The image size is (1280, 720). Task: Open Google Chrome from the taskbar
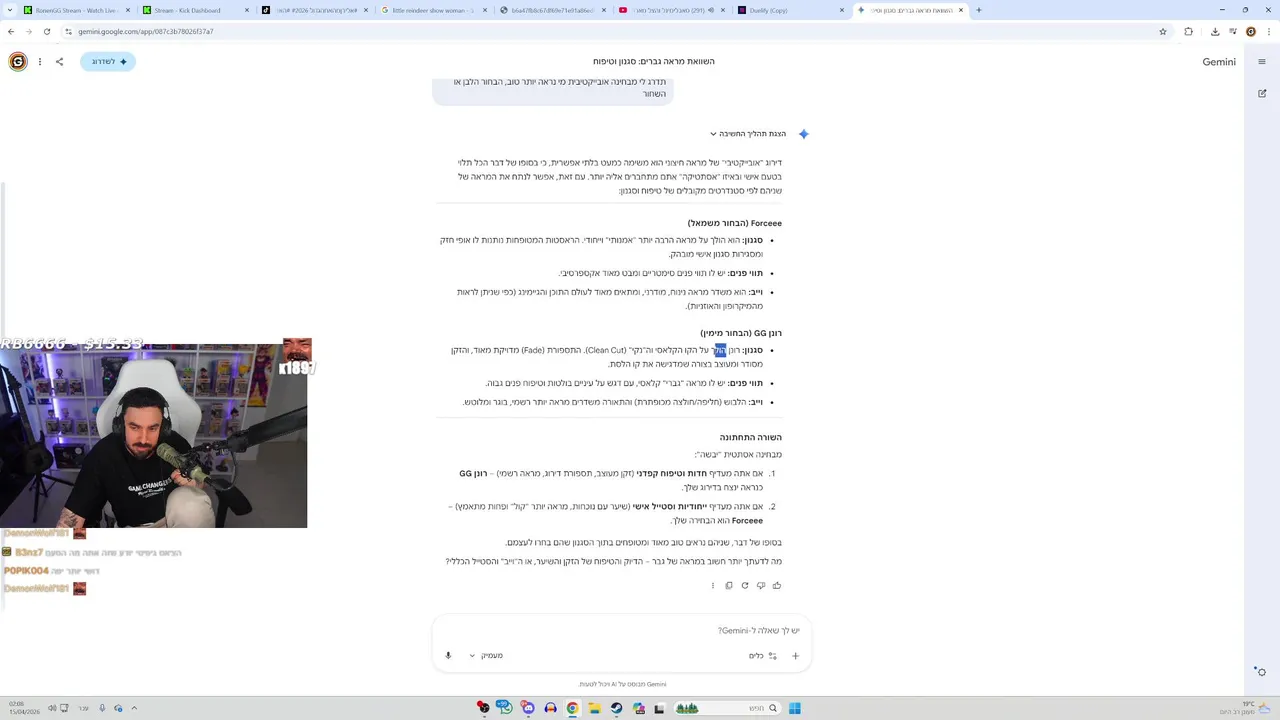[x=572, y=708]
